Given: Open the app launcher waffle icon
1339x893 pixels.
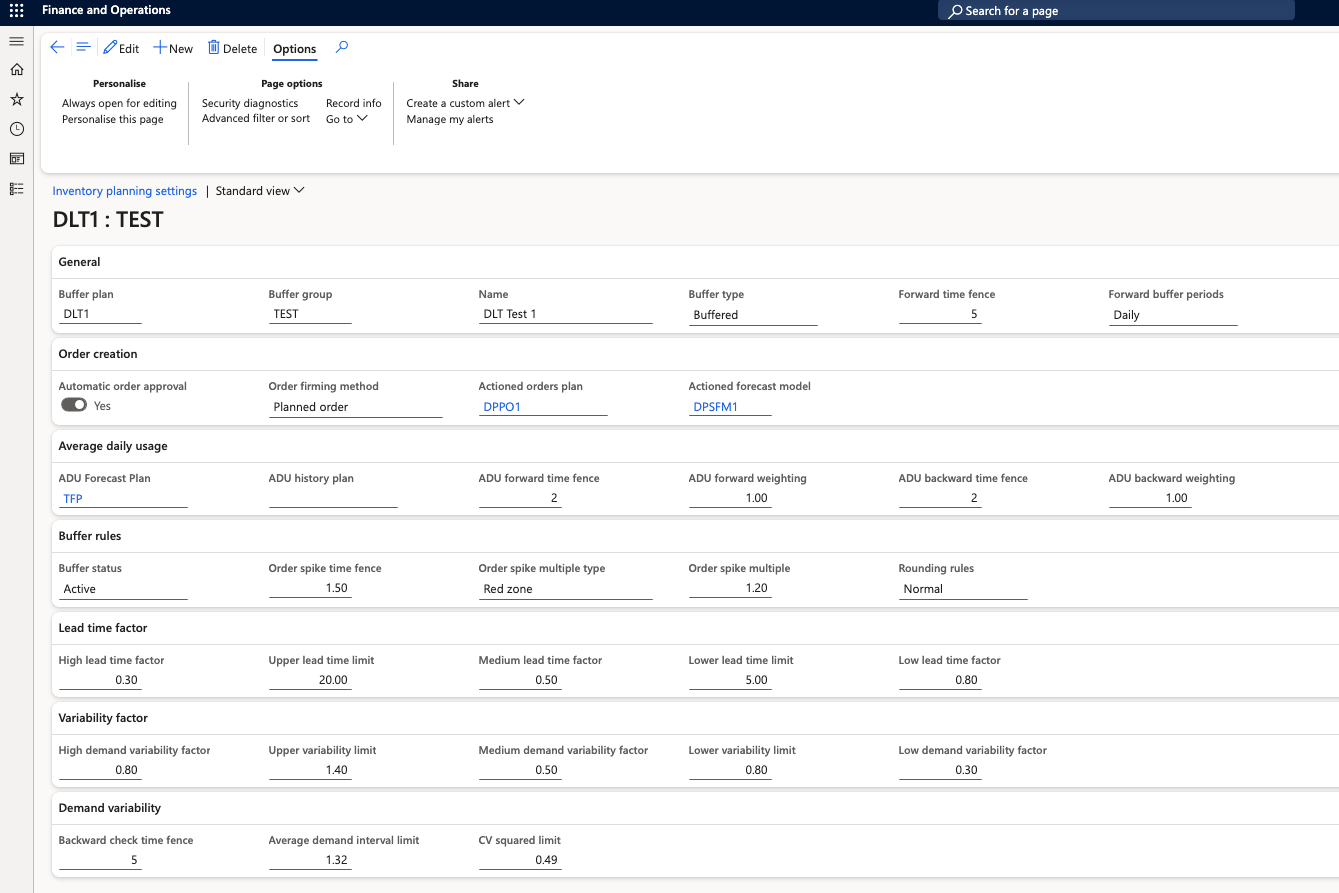Looking at the screenshot, I should coord(16,10).
